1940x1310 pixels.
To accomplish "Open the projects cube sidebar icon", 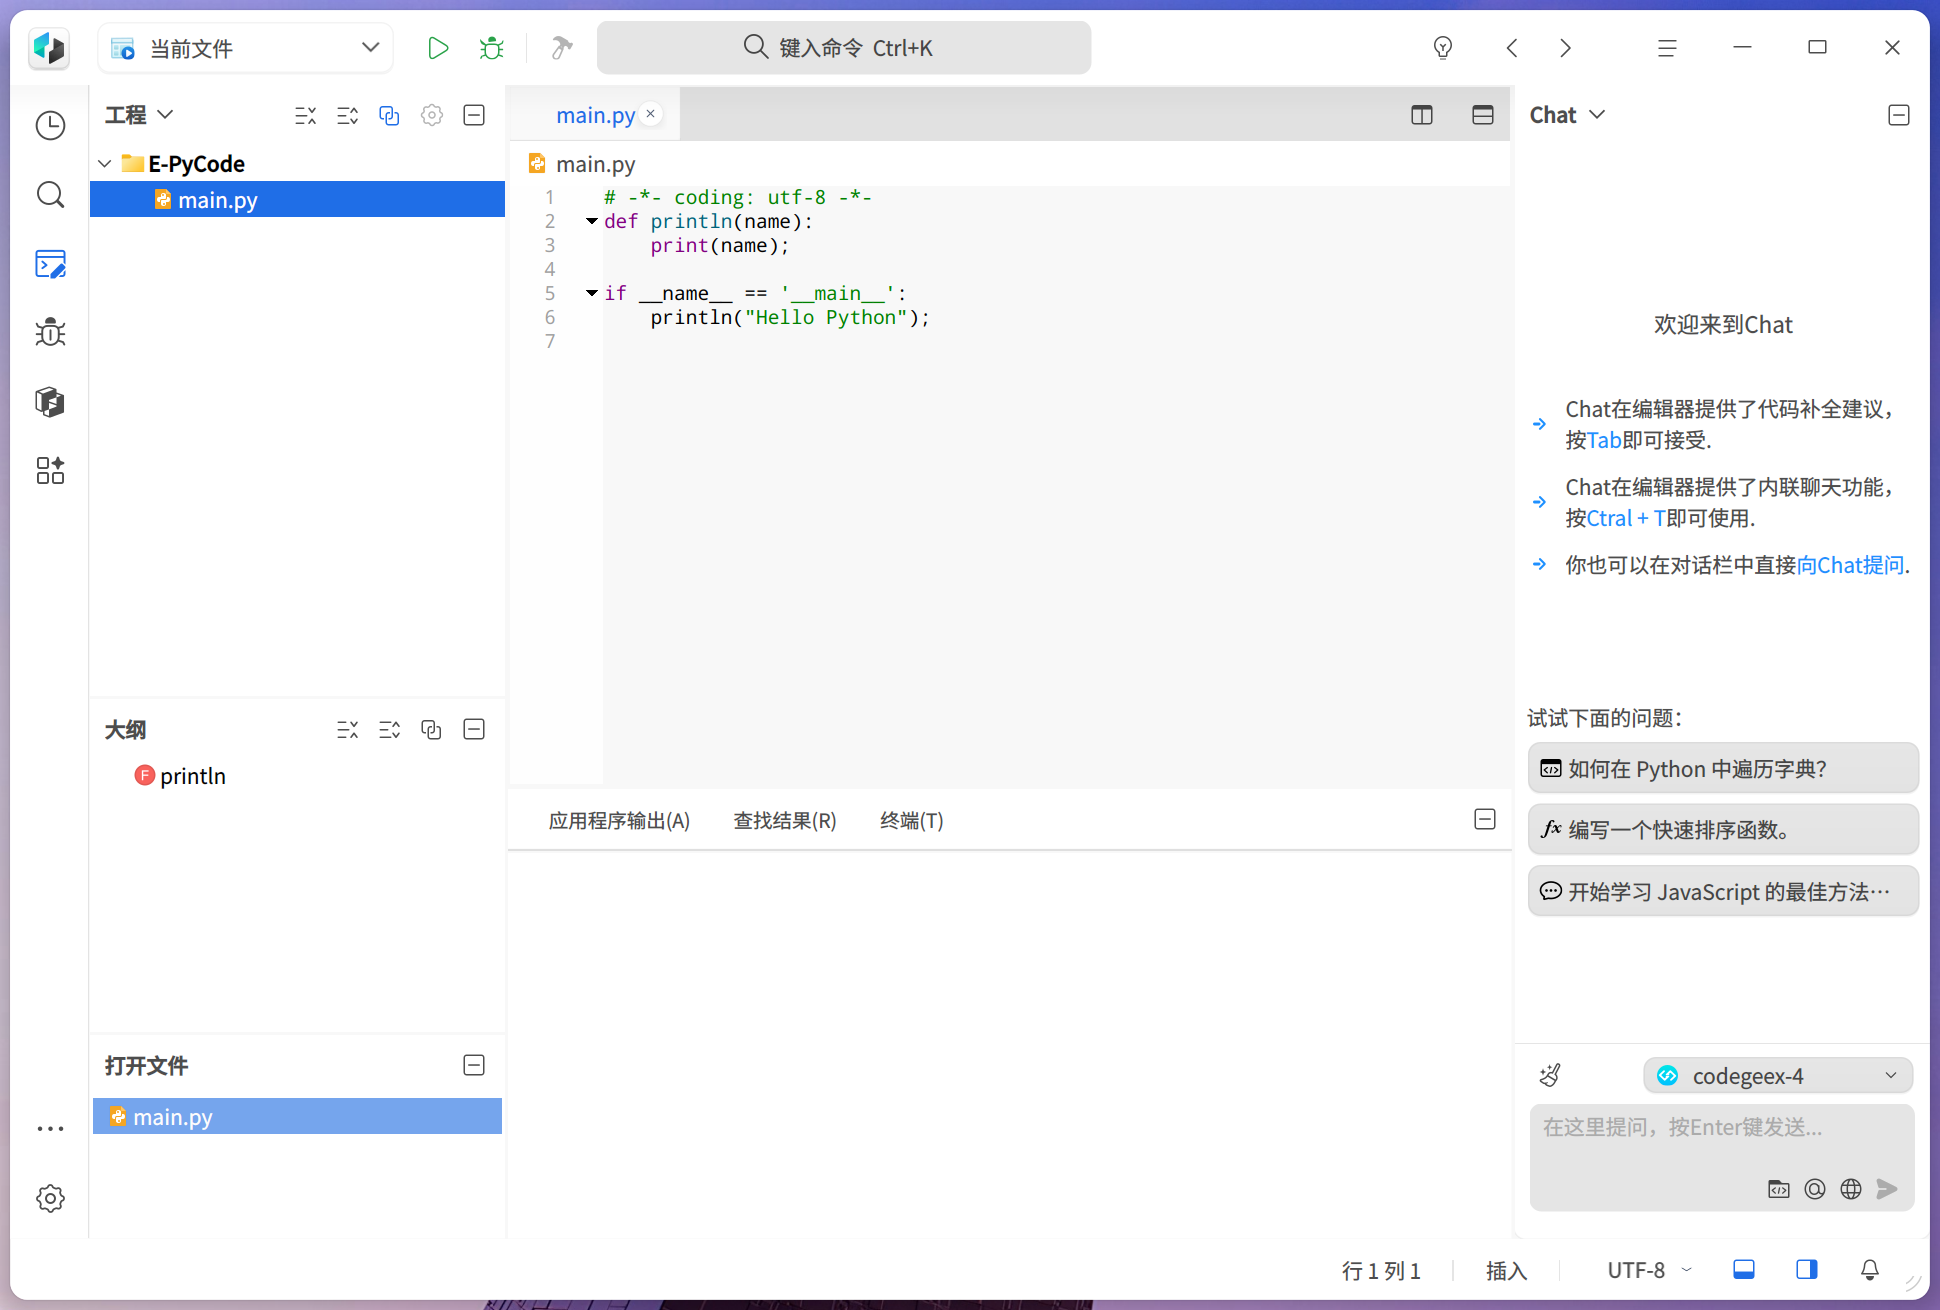I will (x=50, y=402).
